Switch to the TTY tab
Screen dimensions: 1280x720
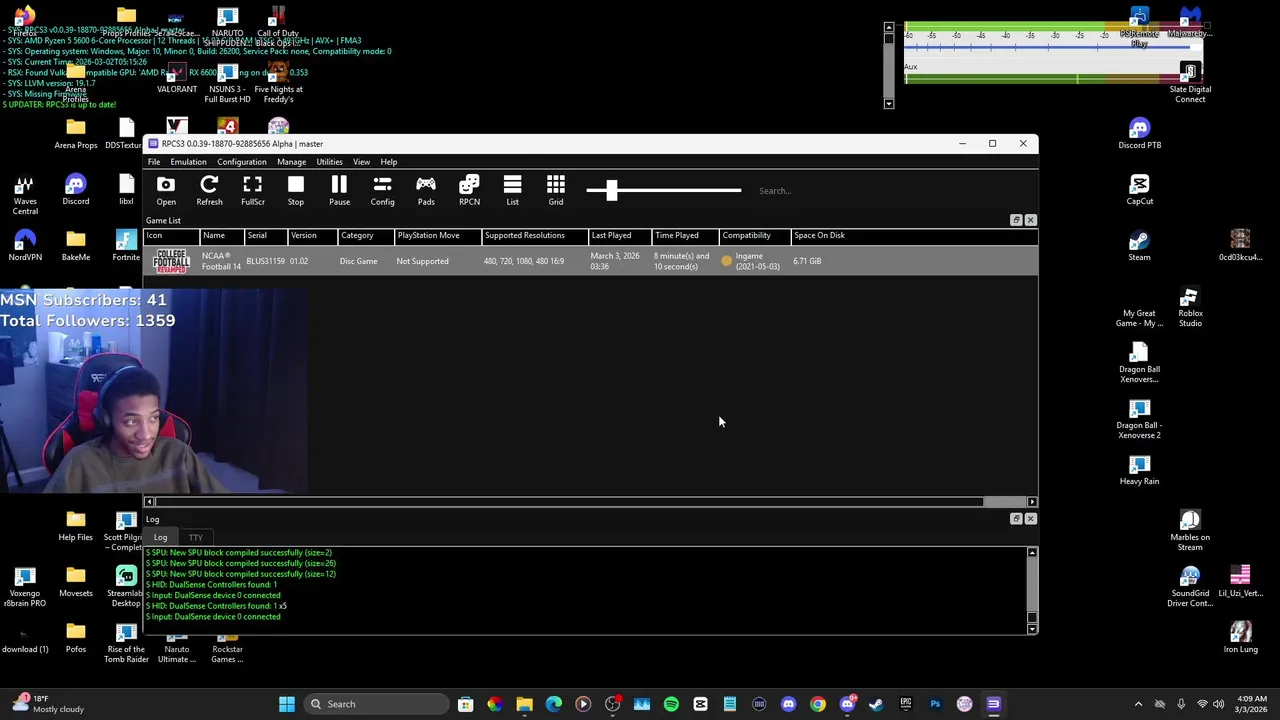tap(196, 538)
